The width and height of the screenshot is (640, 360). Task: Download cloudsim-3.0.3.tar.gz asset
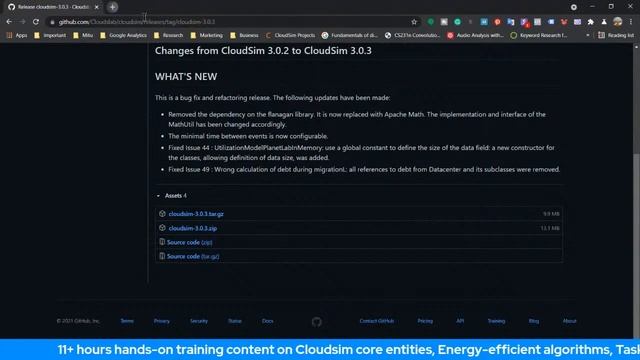196,214
